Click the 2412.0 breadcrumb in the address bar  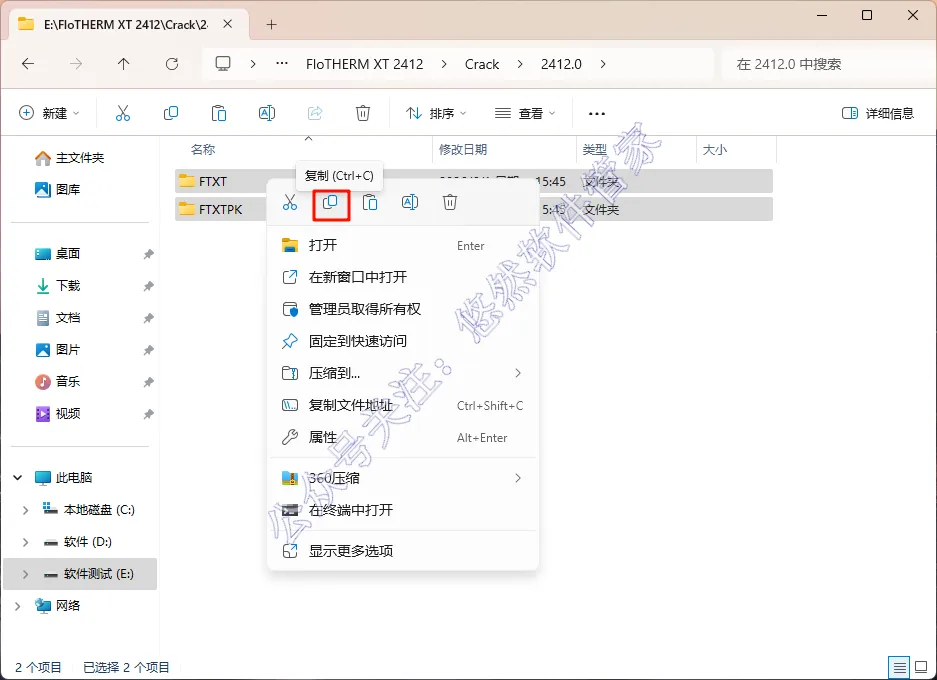click(561, 64)
